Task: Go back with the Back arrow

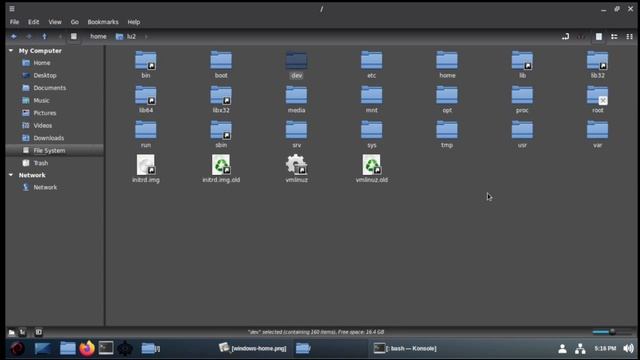Action: click(x=13, y=36)
